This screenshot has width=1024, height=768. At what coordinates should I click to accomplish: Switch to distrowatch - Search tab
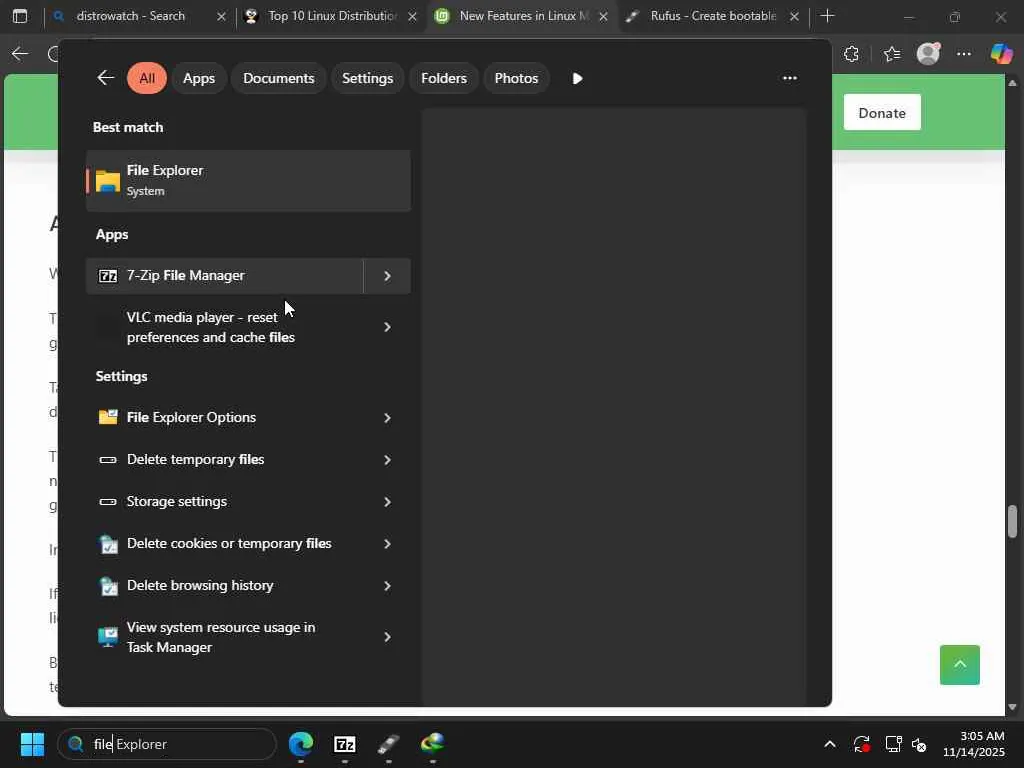pos(130,16)
